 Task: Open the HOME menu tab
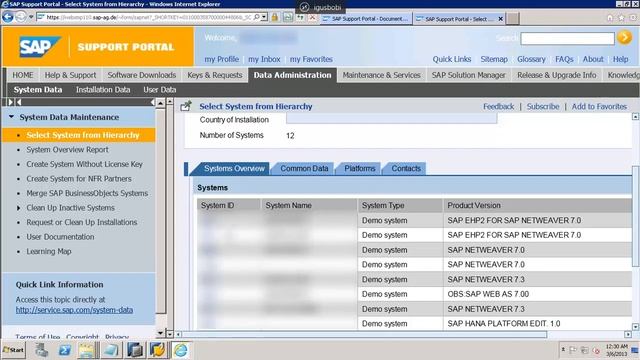[x=23, y=75]
